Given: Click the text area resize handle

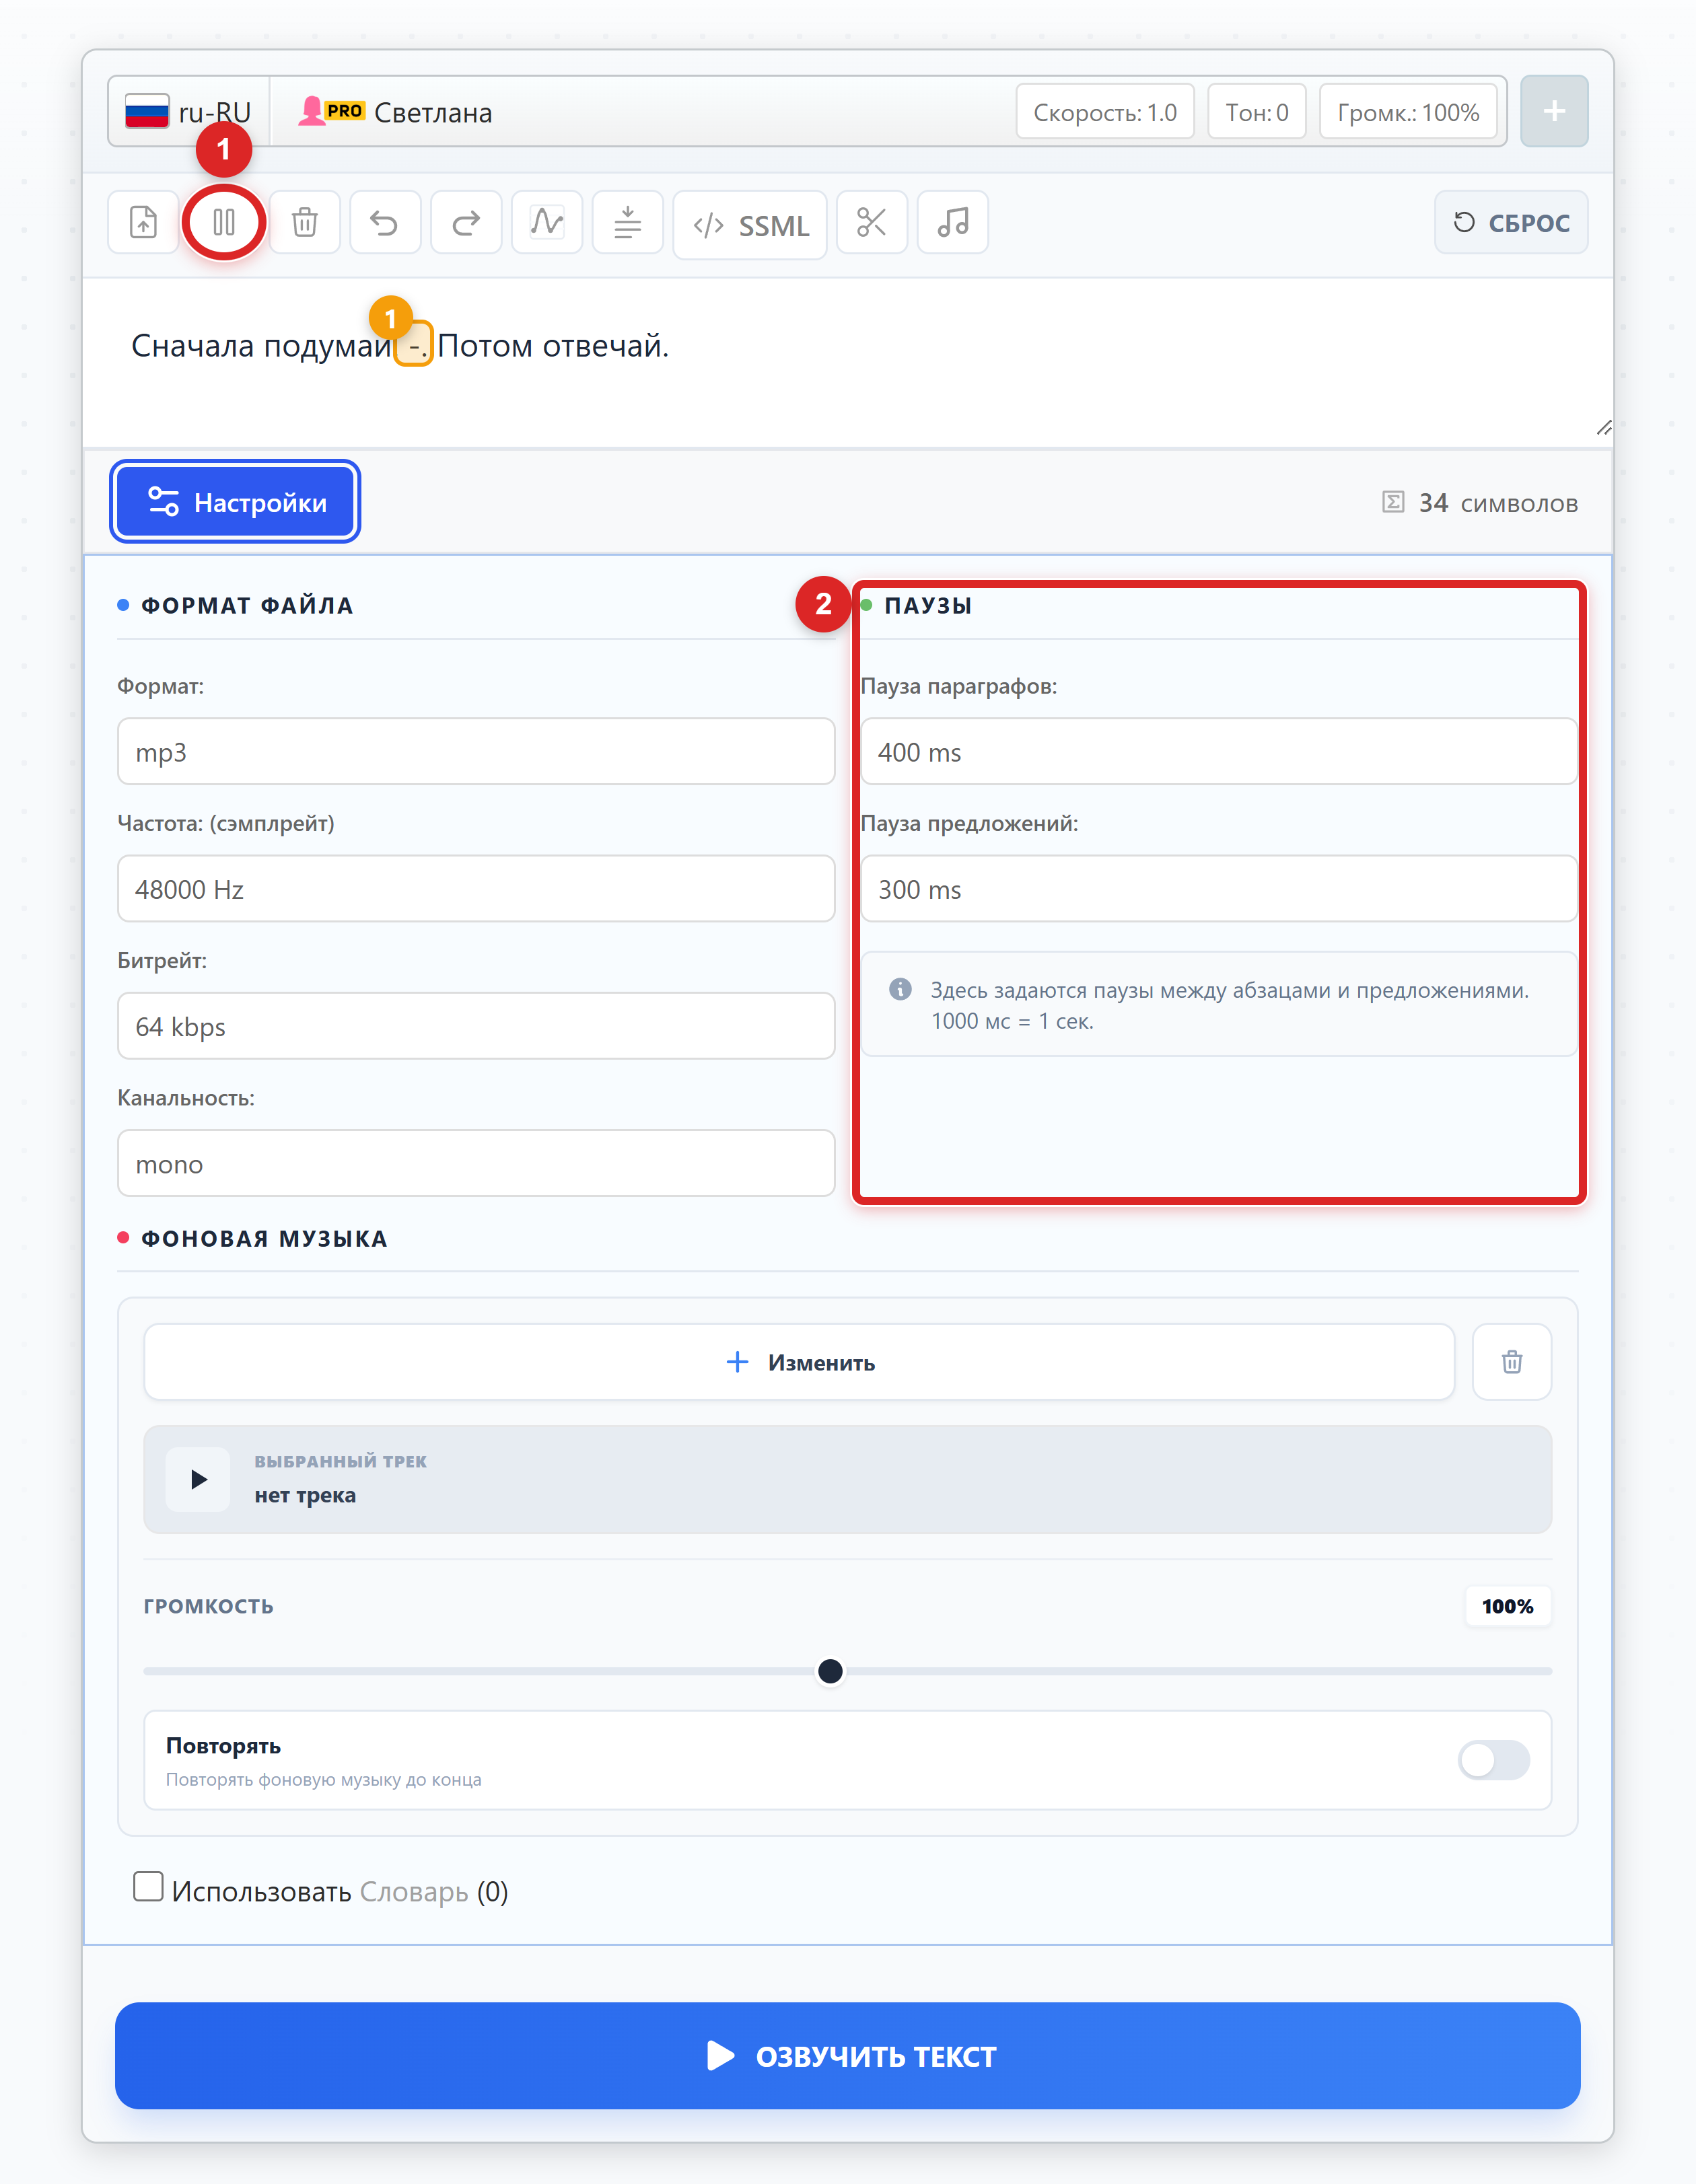Looking at the screenshot, I should (x=1603, y=428).
